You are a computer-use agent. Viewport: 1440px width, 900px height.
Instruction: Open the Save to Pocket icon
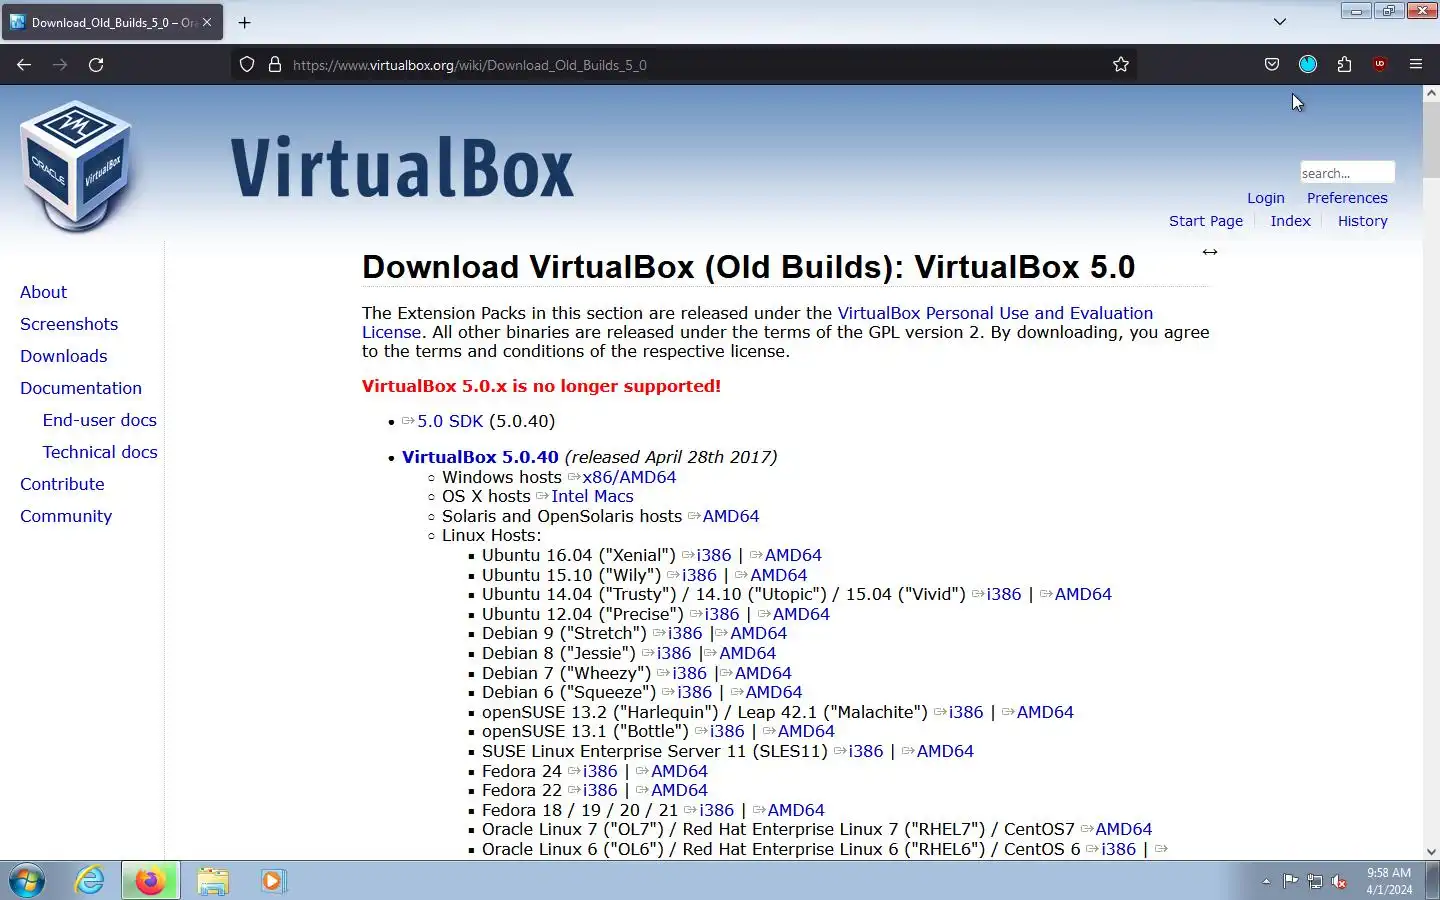1272,64
